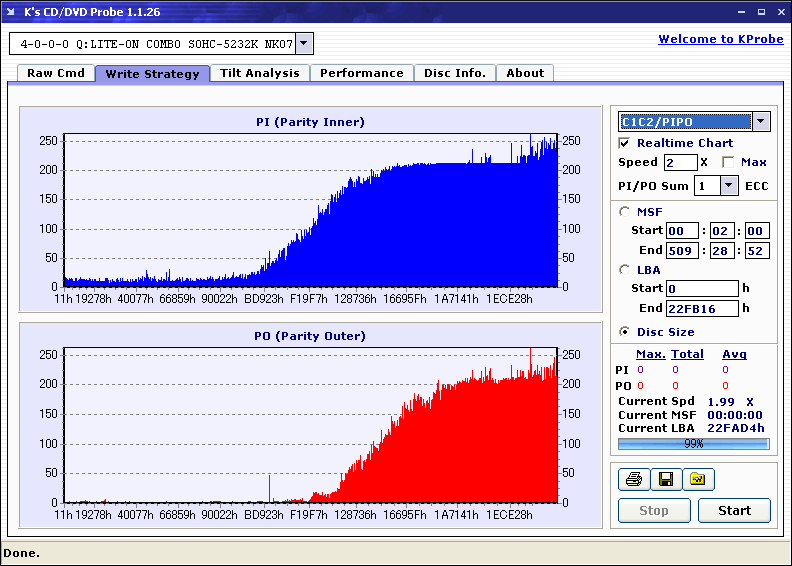Click the print chart icon

pyautogui.click(x=633, y=479)
